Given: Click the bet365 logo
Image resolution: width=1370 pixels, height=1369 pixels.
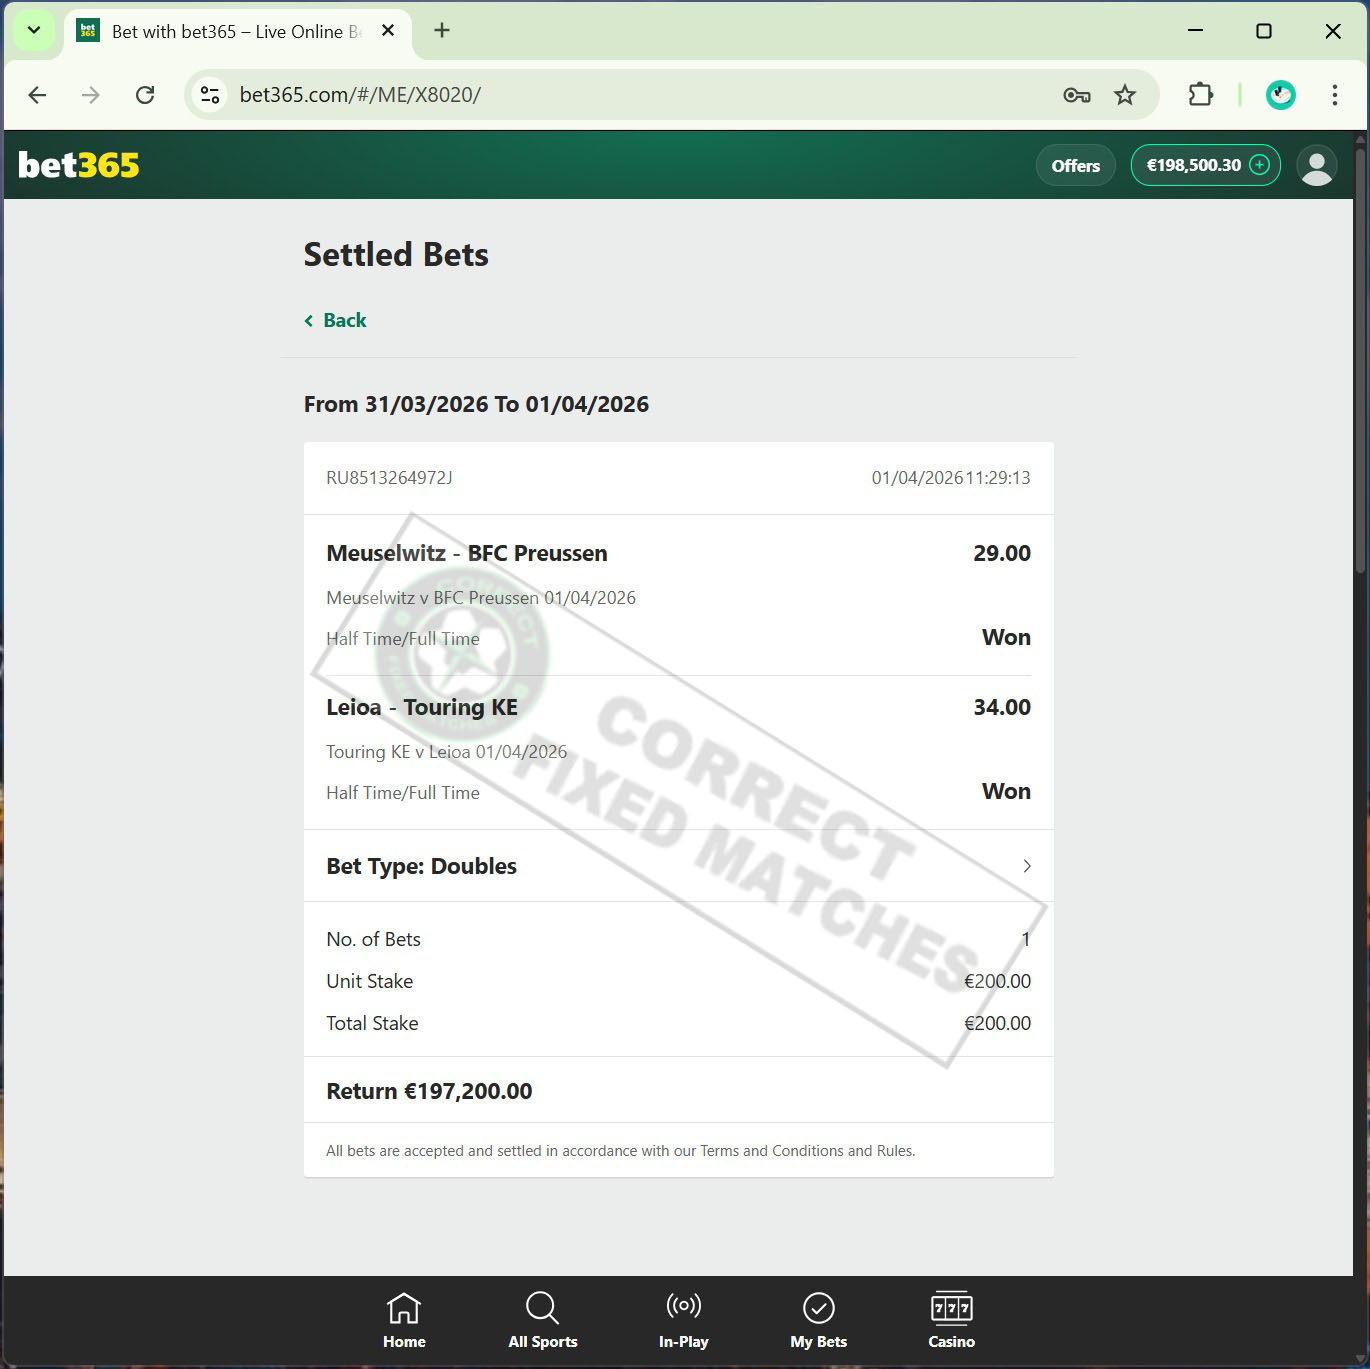Looking at the screenshot, I should (x=79, y=165).
